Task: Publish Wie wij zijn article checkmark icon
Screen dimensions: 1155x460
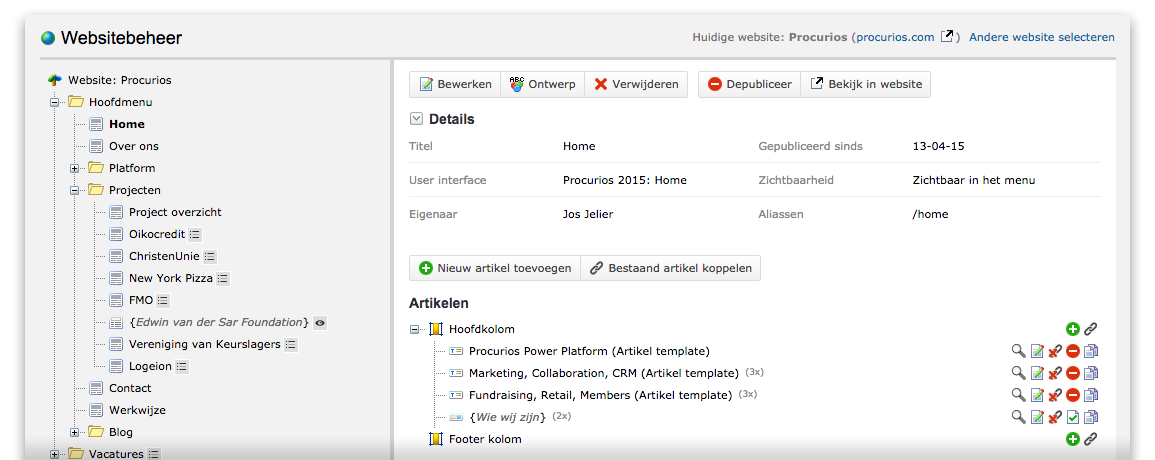Action: coord(1072,417)
